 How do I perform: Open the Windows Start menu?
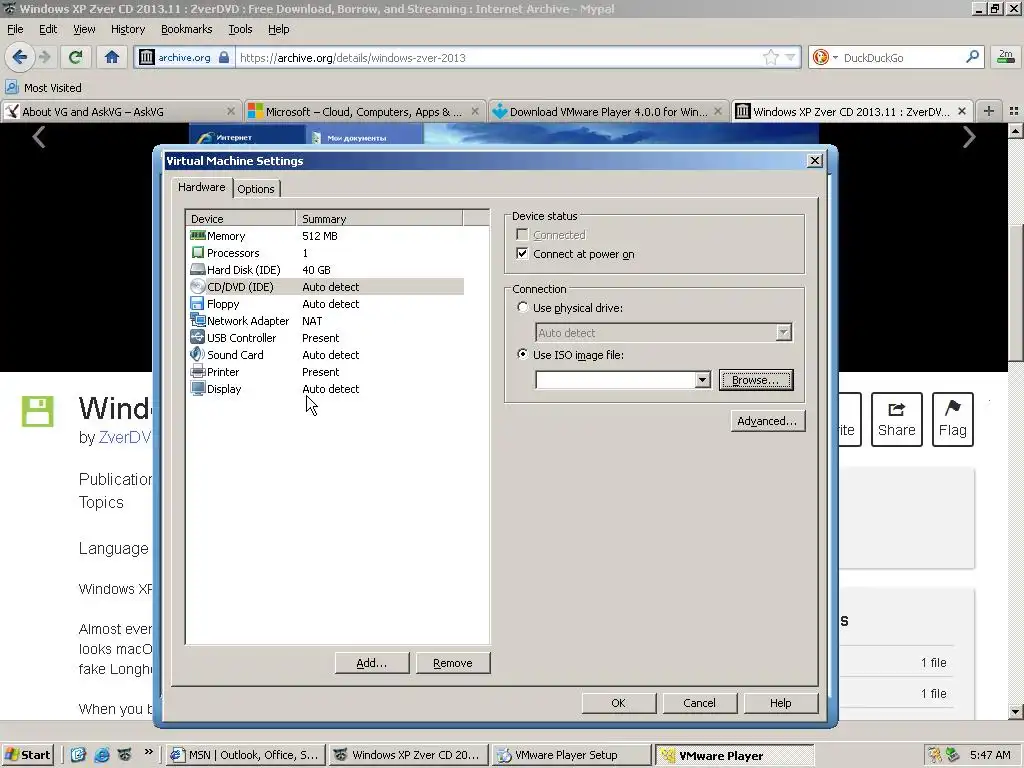coord(27,755)
